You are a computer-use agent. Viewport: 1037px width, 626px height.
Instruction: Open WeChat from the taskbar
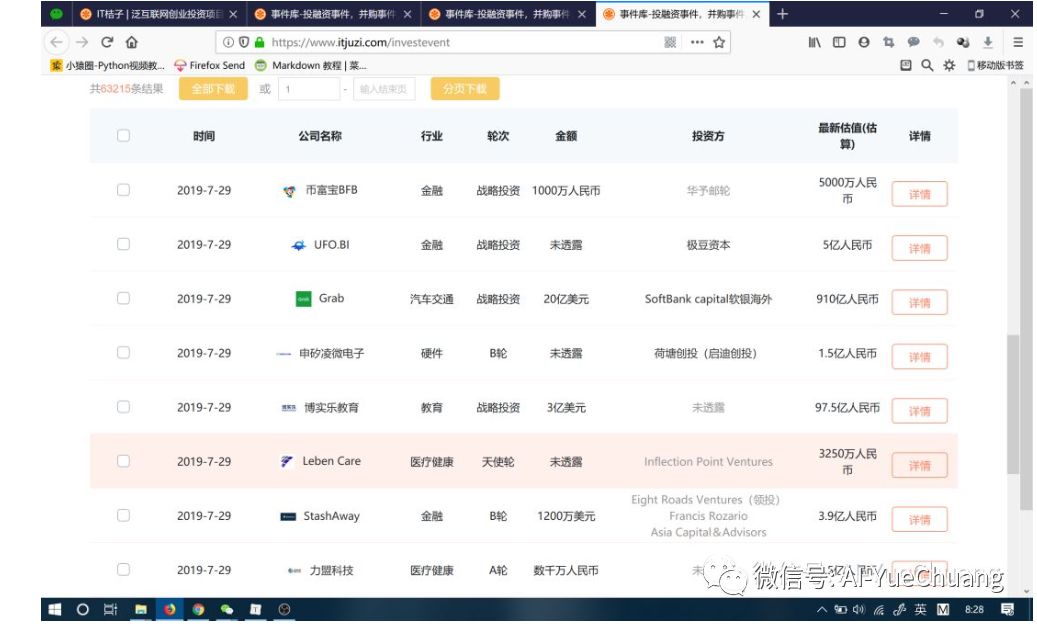pyautogui.click(x=227, y=609)
